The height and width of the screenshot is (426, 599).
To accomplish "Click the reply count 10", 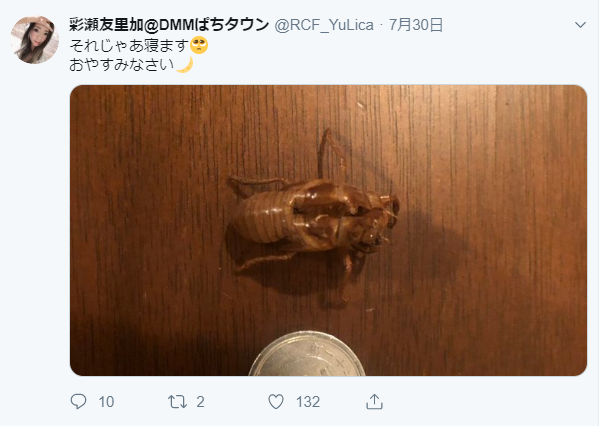I will (x=106, y=402).
